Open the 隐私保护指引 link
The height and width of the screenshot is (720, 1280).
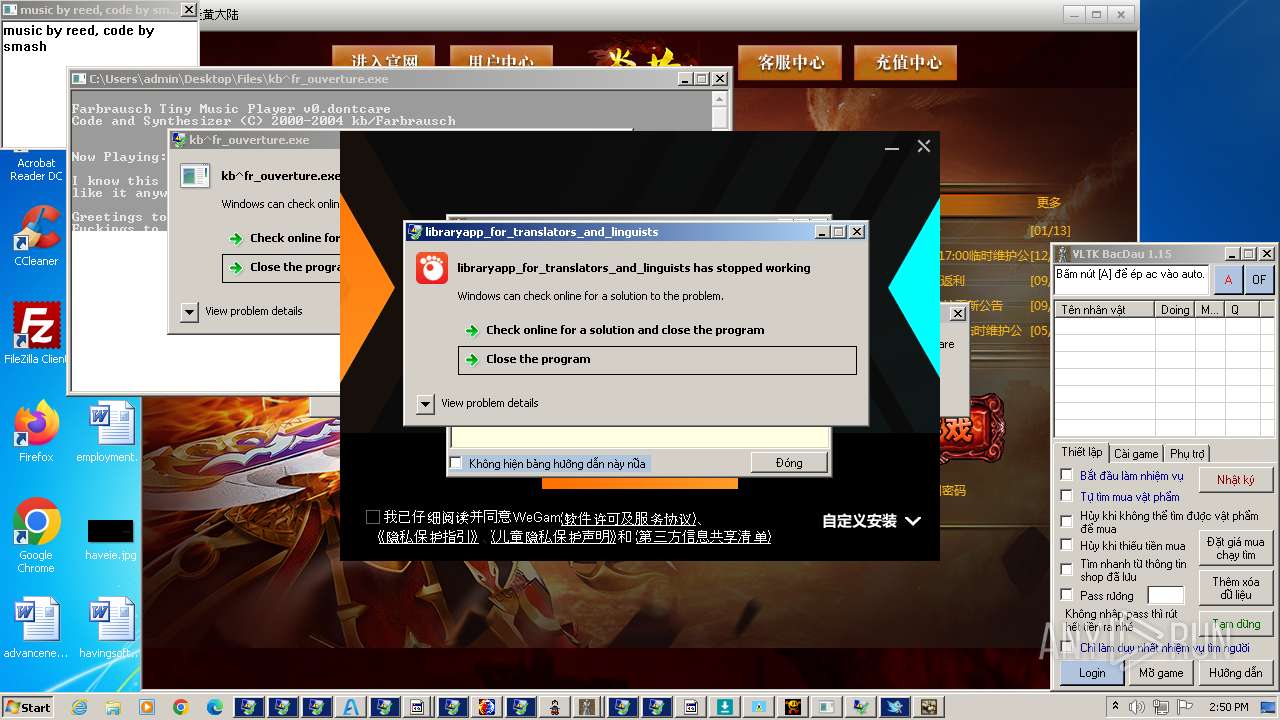pos(428,537)
